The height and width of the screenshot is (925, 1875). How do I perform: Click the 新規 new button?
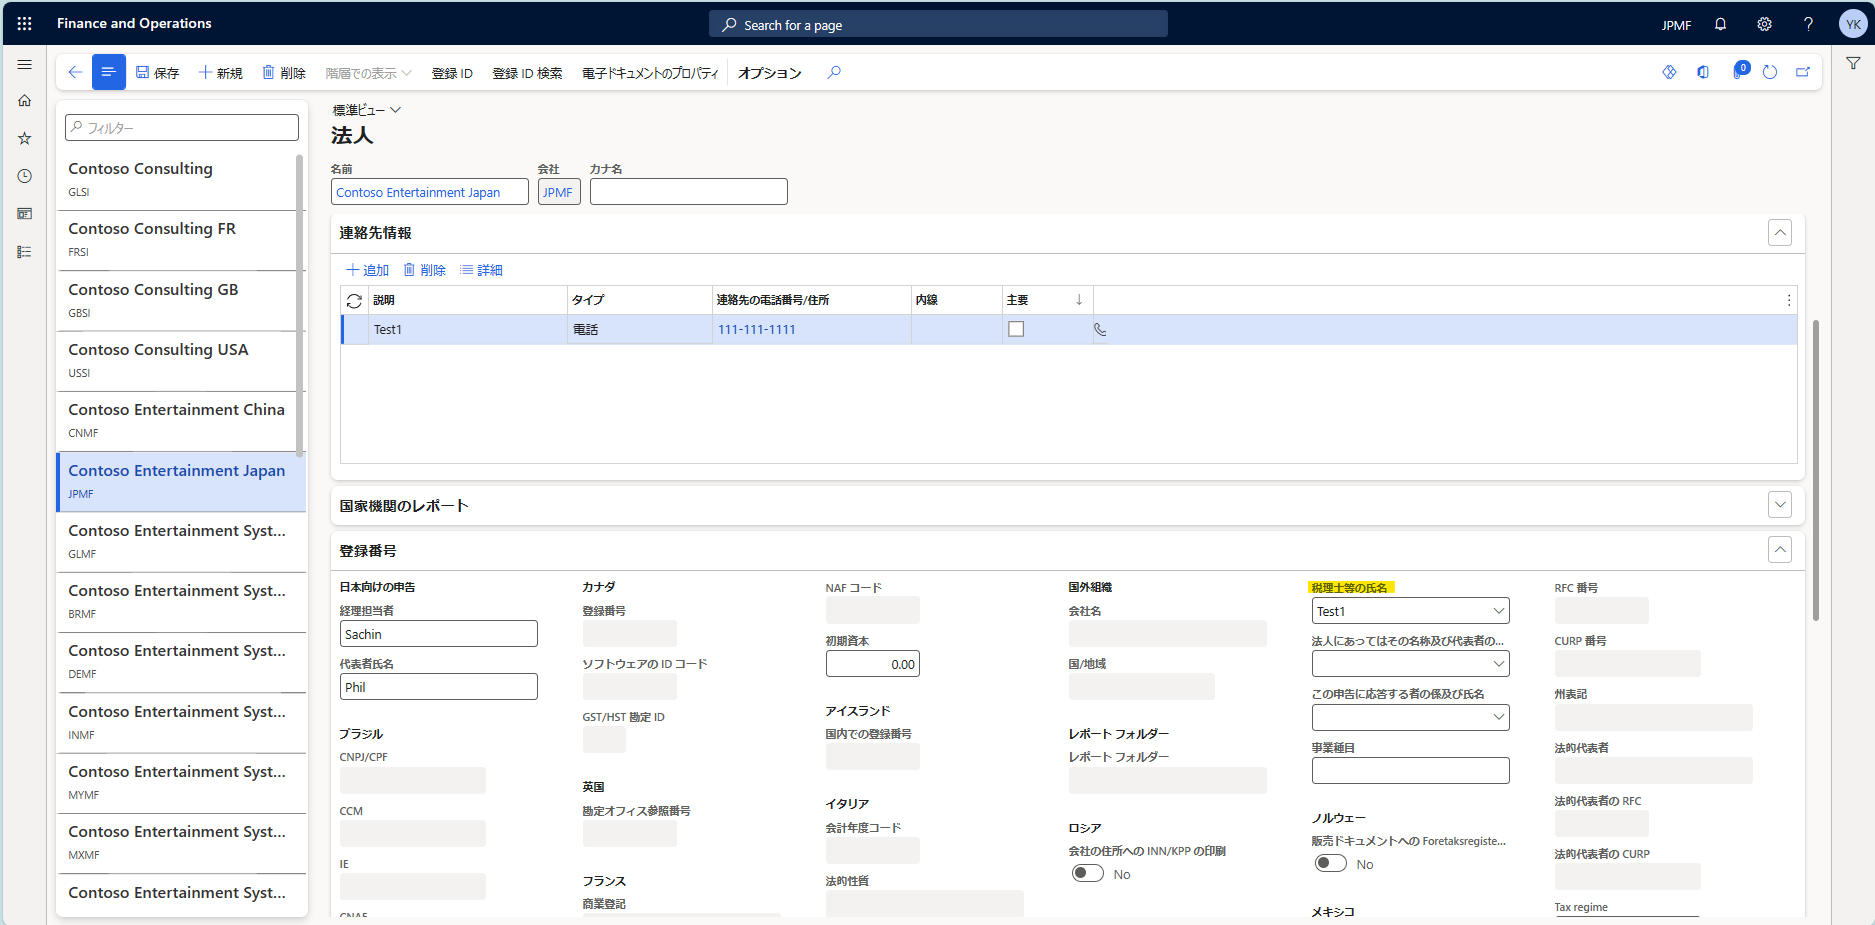pyautogui.click(x=220, y=73)
